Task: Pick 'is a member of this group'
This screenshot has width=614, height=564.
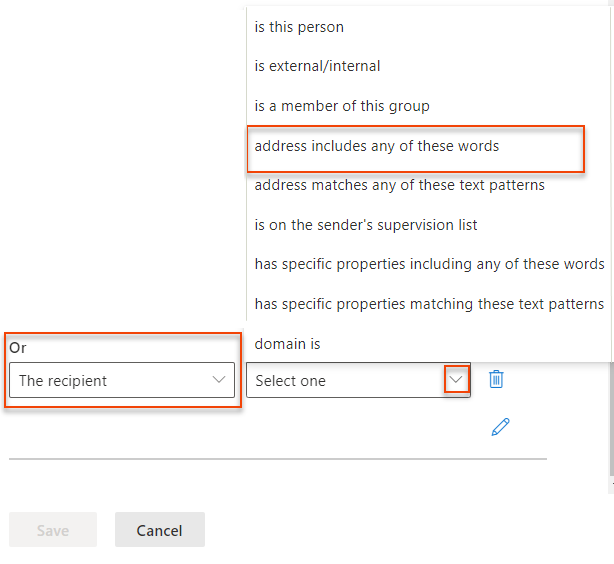Action: coord(342,106)
